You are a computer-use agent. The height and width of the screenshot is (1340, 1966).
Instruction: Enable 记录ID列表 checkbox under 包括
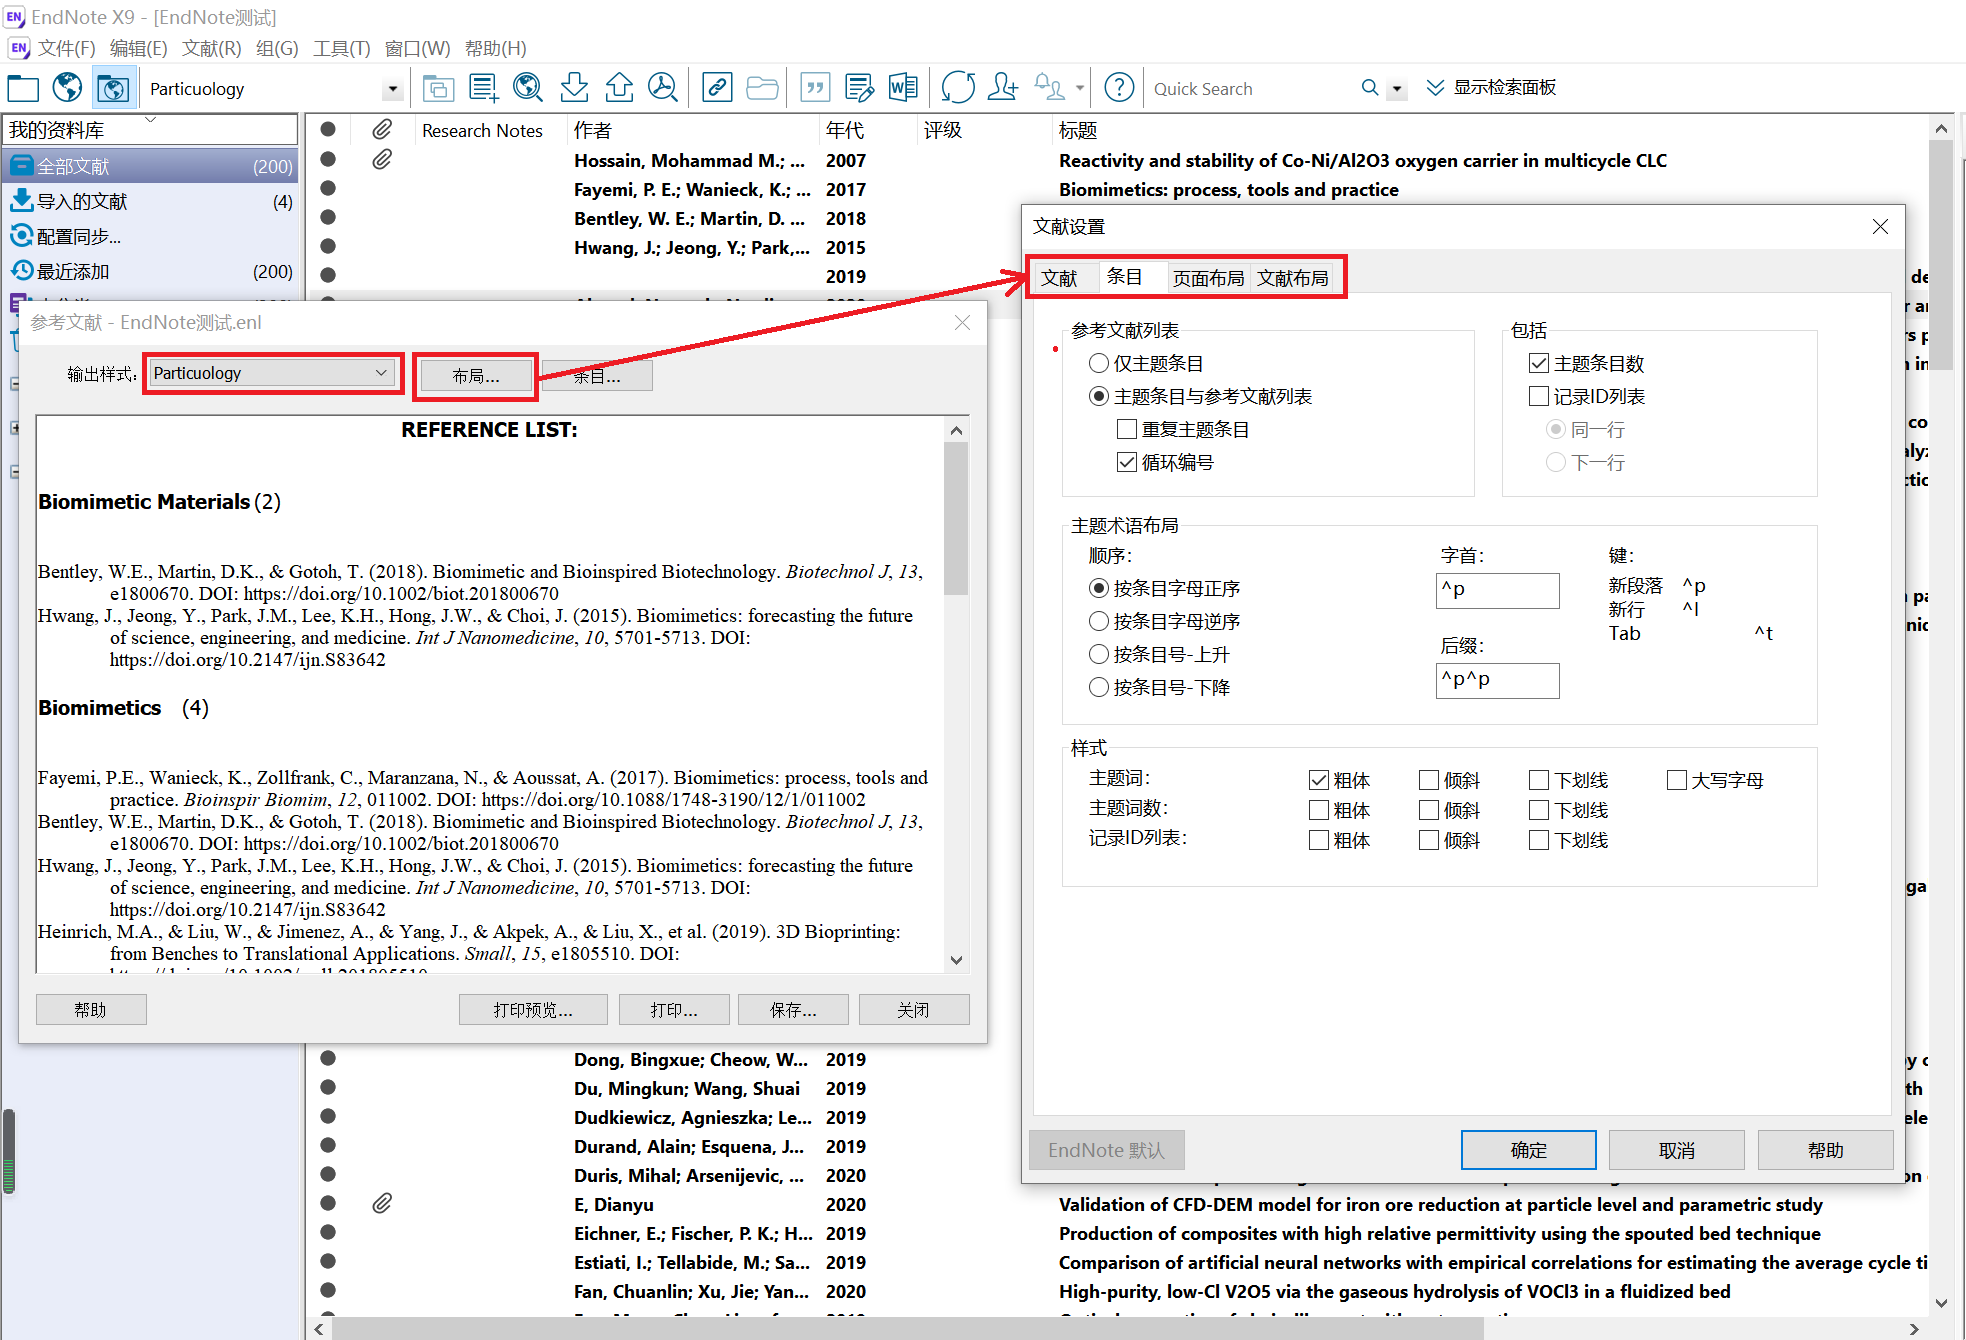(x=1539, y=396)
